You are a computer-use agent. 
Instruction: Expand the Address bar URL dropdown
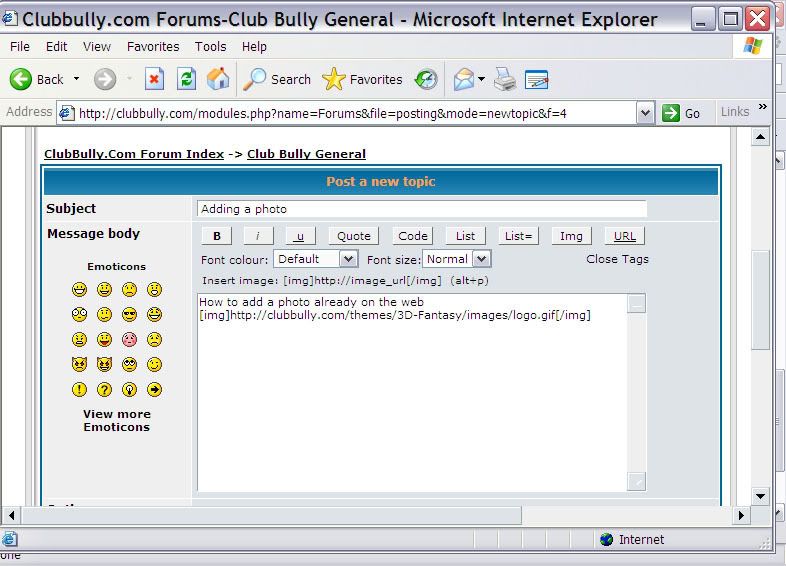646,113
